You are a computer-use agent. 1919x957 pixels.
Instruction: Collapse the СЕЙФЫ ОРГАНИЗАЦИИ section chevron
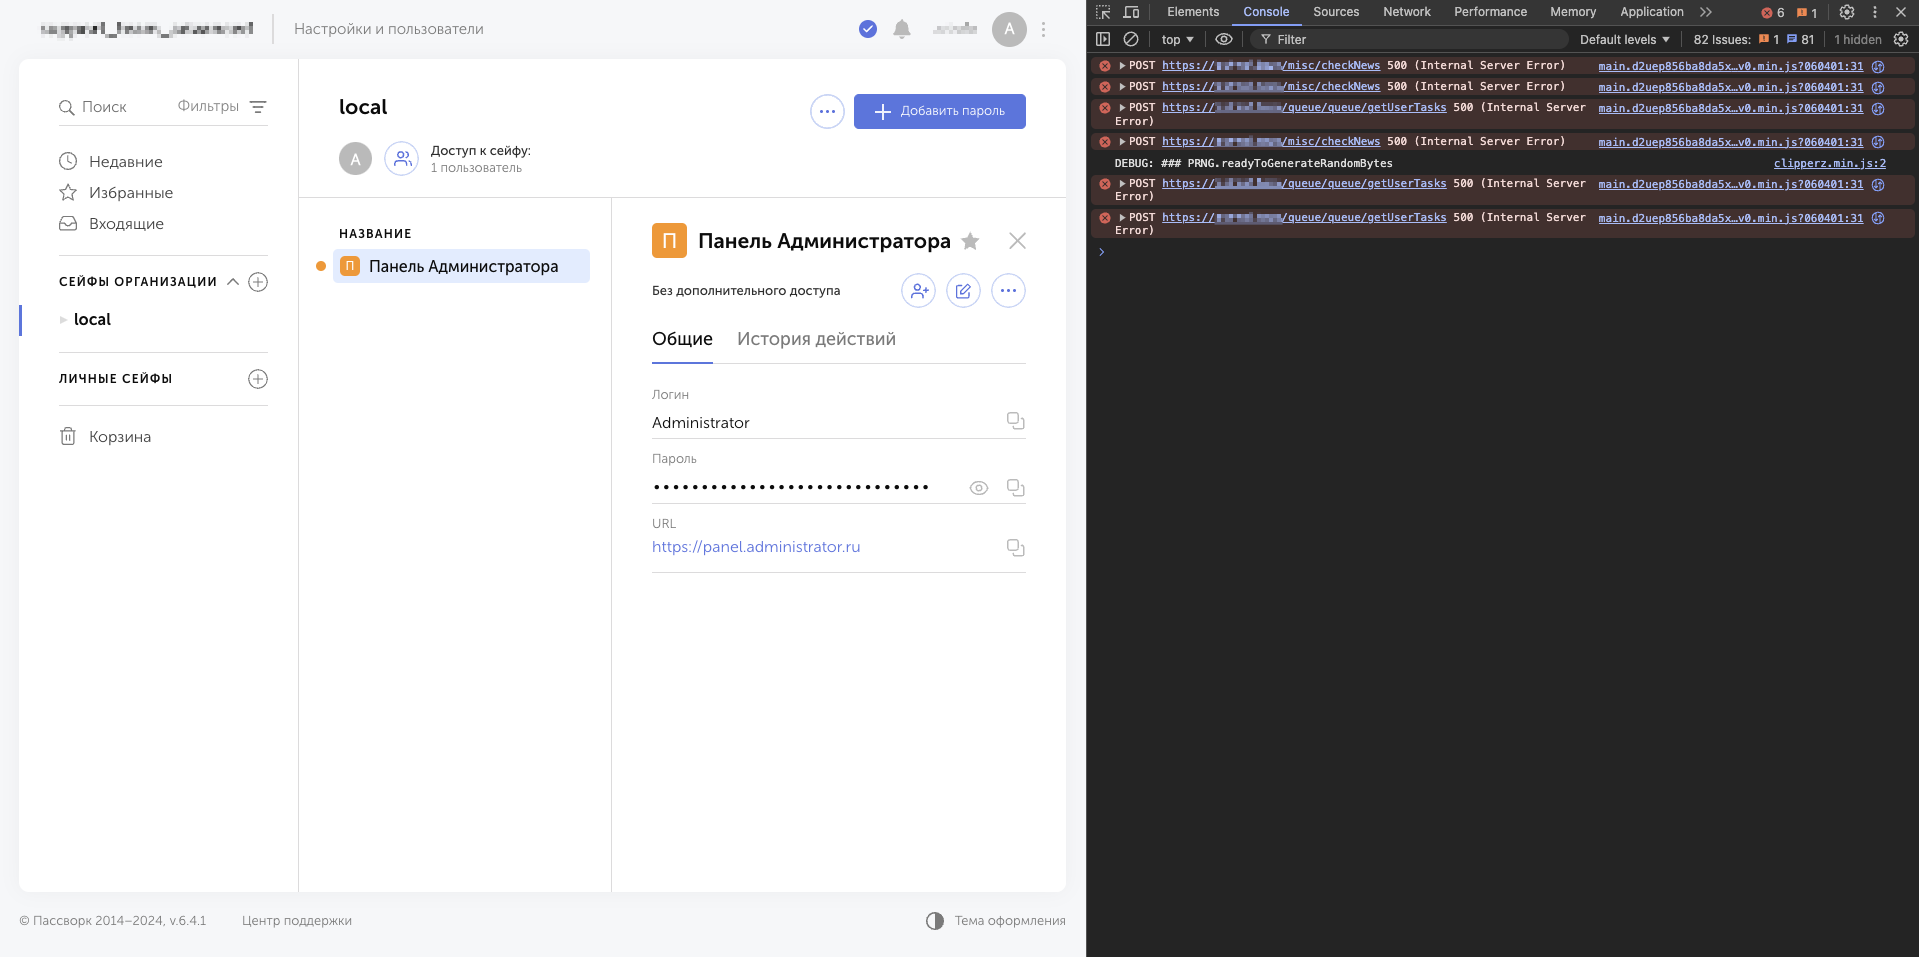(x=233, y=282)
